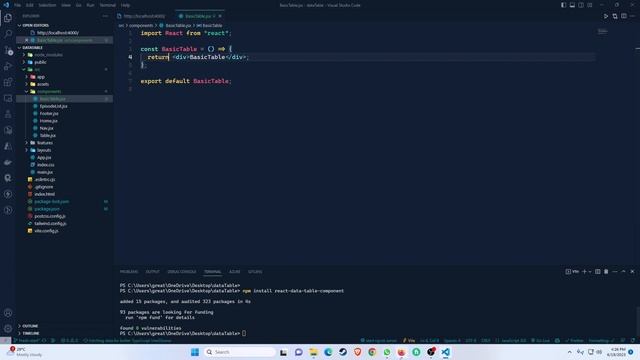Open editor More Actions ellipsis
640x360 pixels.
[x=632, y=16]
